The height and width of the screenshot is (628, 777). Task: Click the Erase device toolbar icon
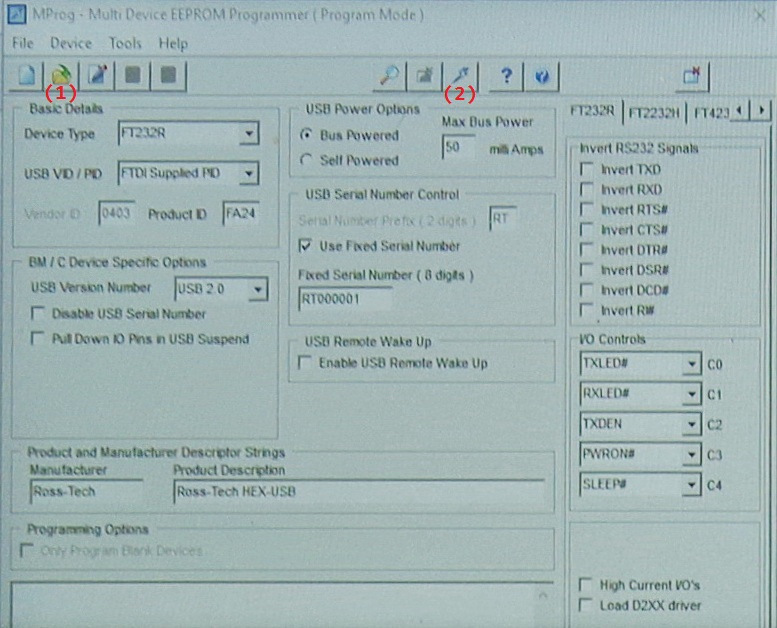[x=425, y=76]
